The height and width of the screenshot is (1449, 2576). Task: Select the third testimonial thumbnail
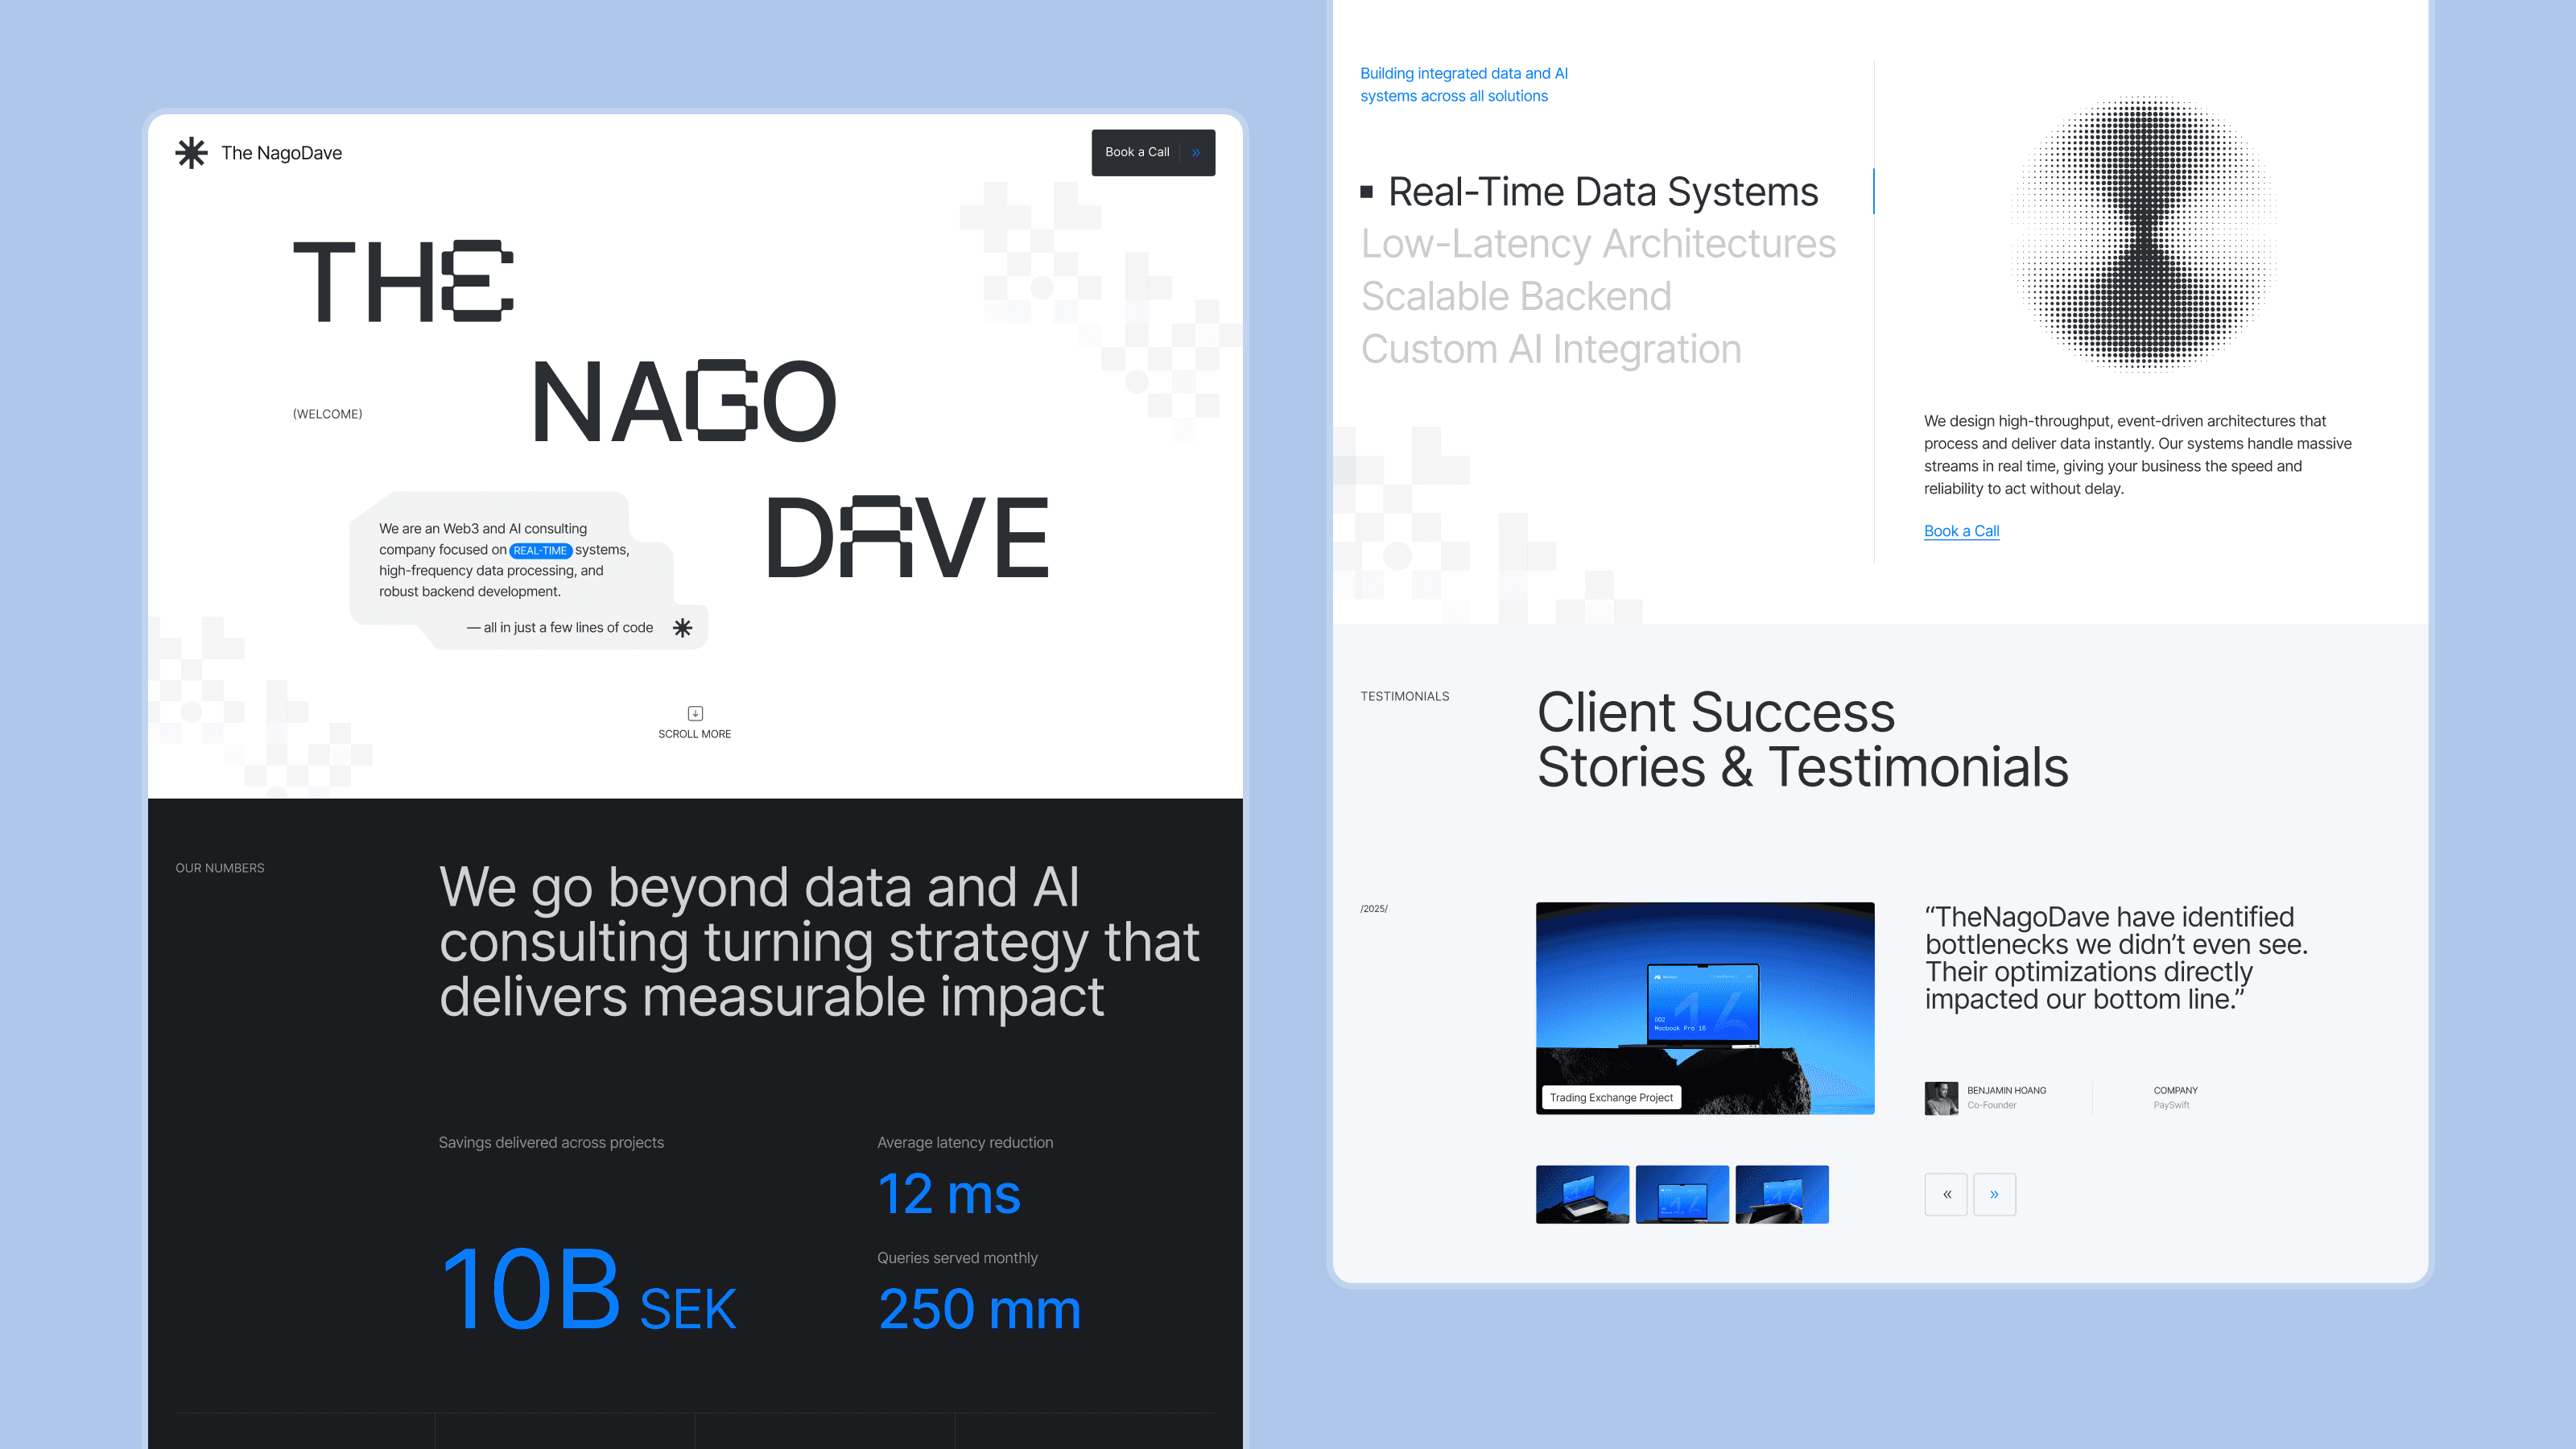click(1782, 1194)
